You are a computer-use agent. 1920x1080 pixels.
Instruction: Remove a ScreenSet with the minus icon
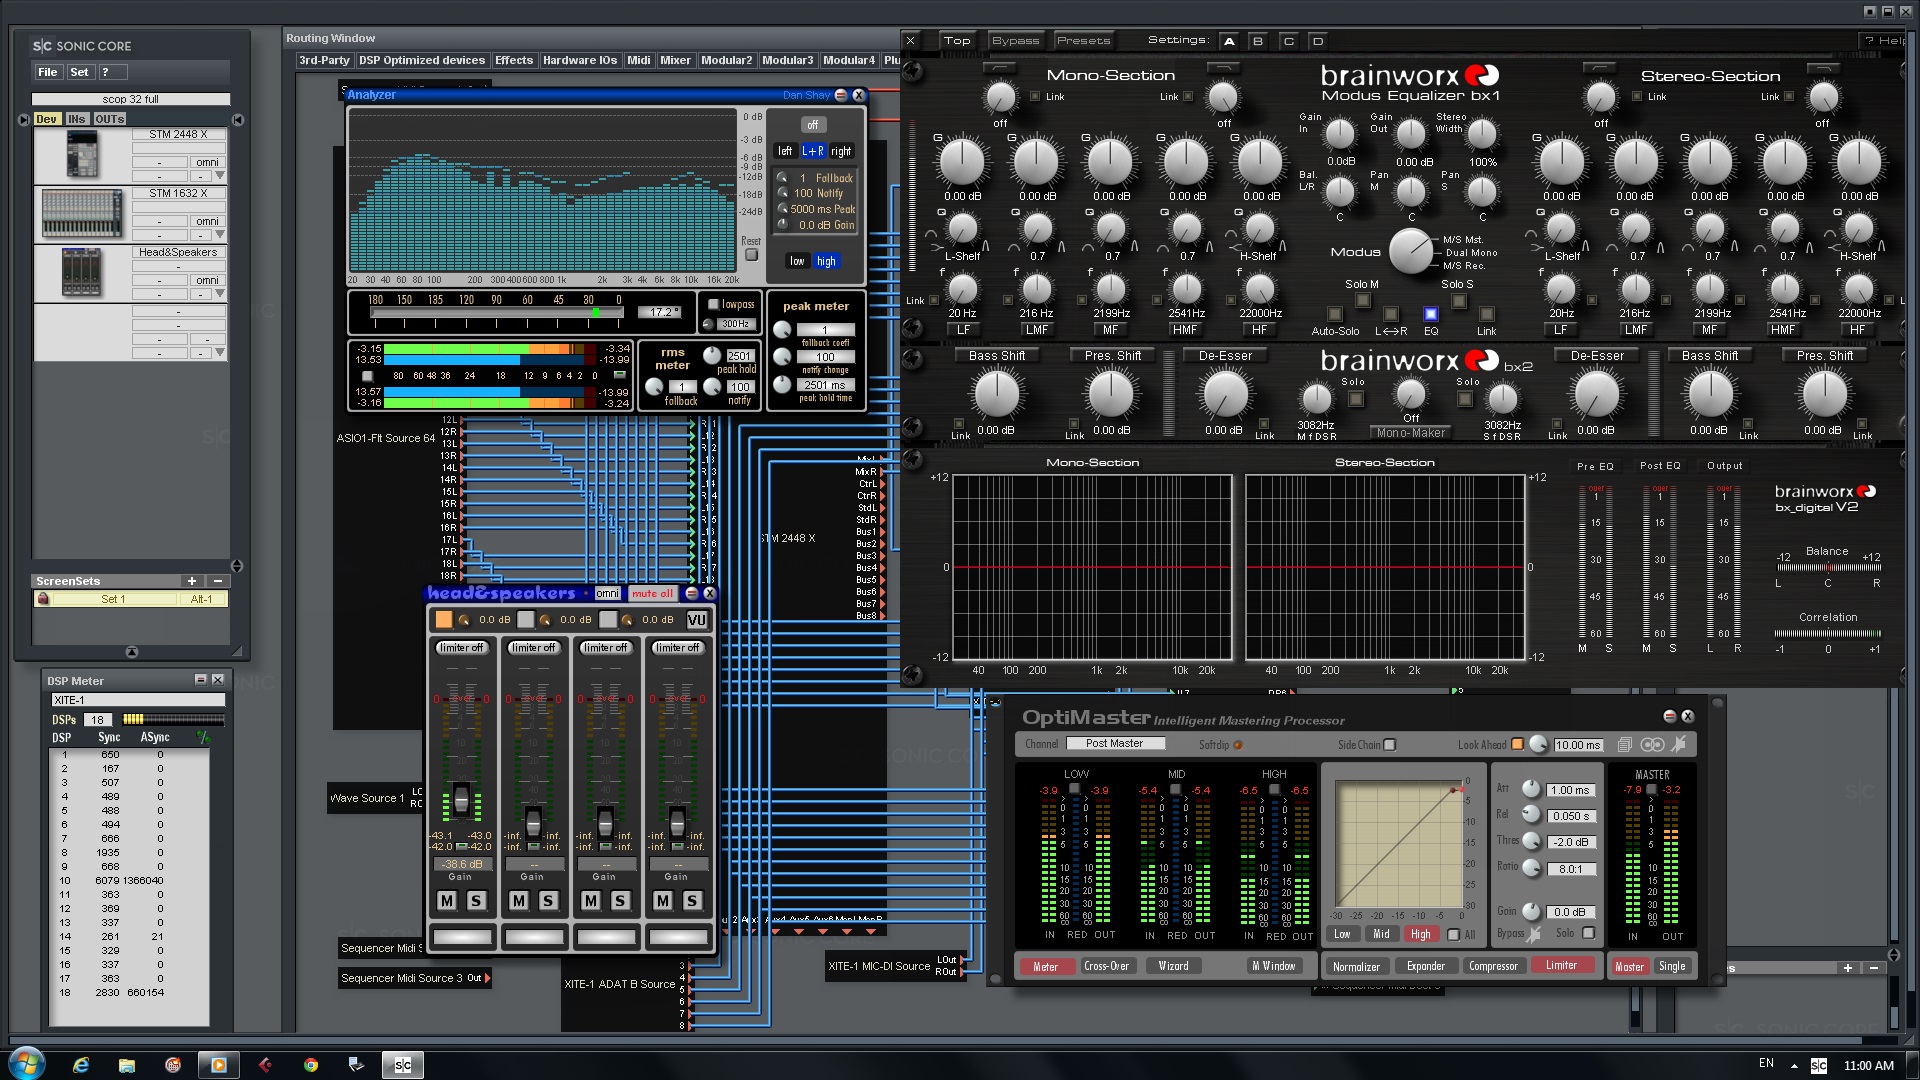(217, 581)
